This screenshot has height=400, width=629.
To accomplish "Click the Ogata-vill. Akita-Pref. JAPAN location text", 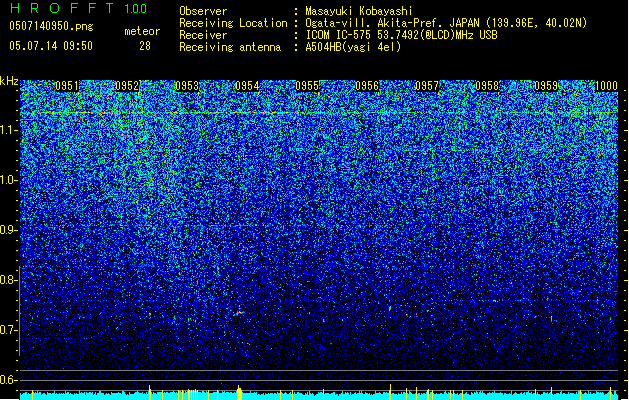I will pyautogui.click(x=446, y=23).
